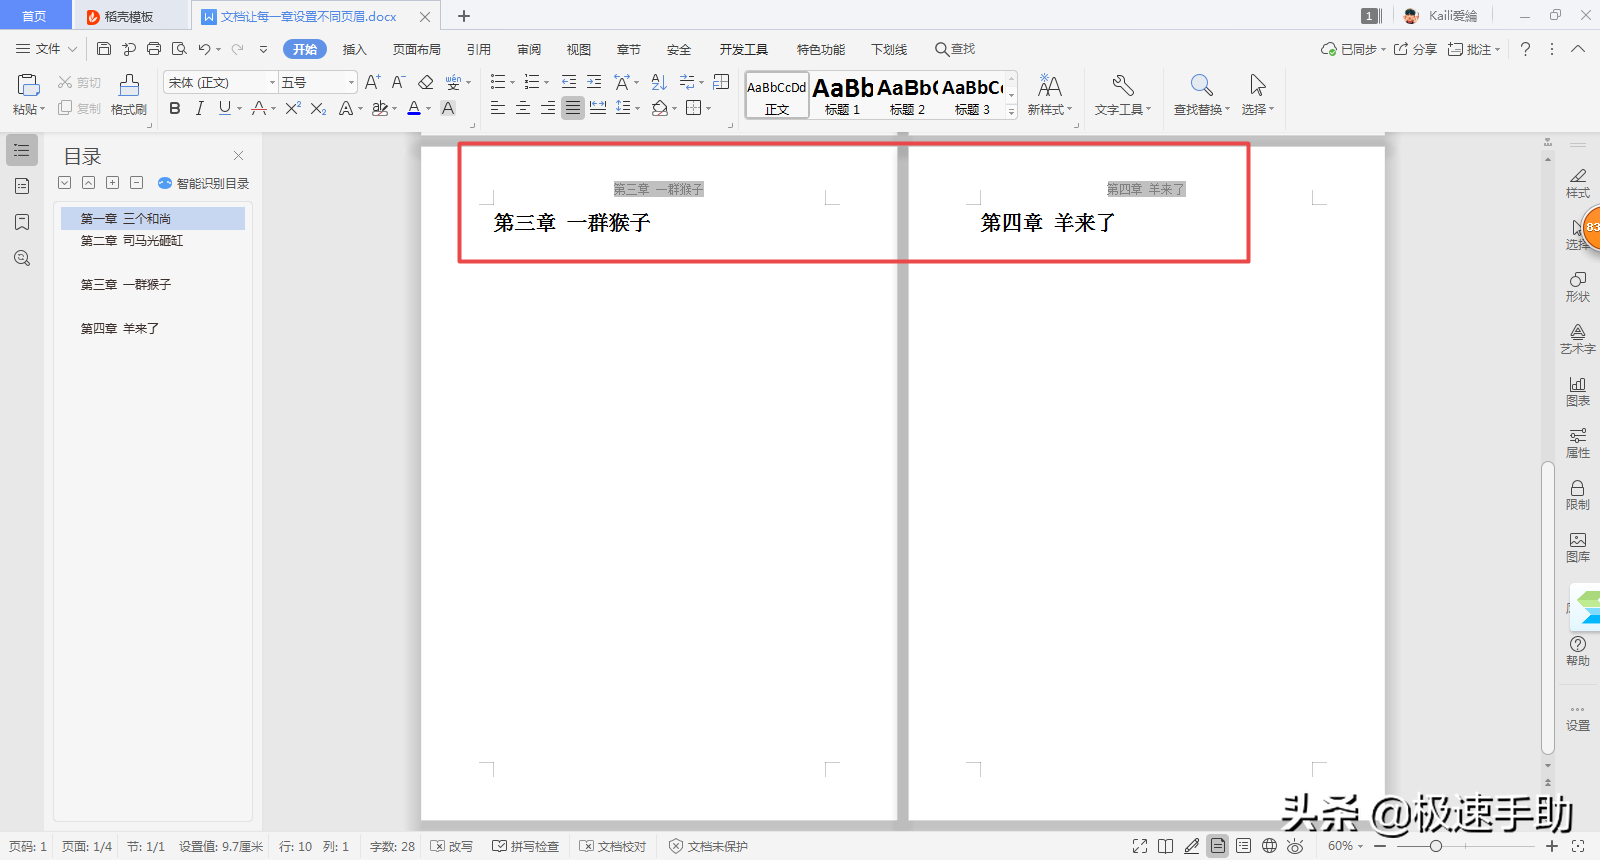Open the 章节 ribbon tab
Image resolution: width=1600 pixels, height=860 pixels.
(629, 49)
